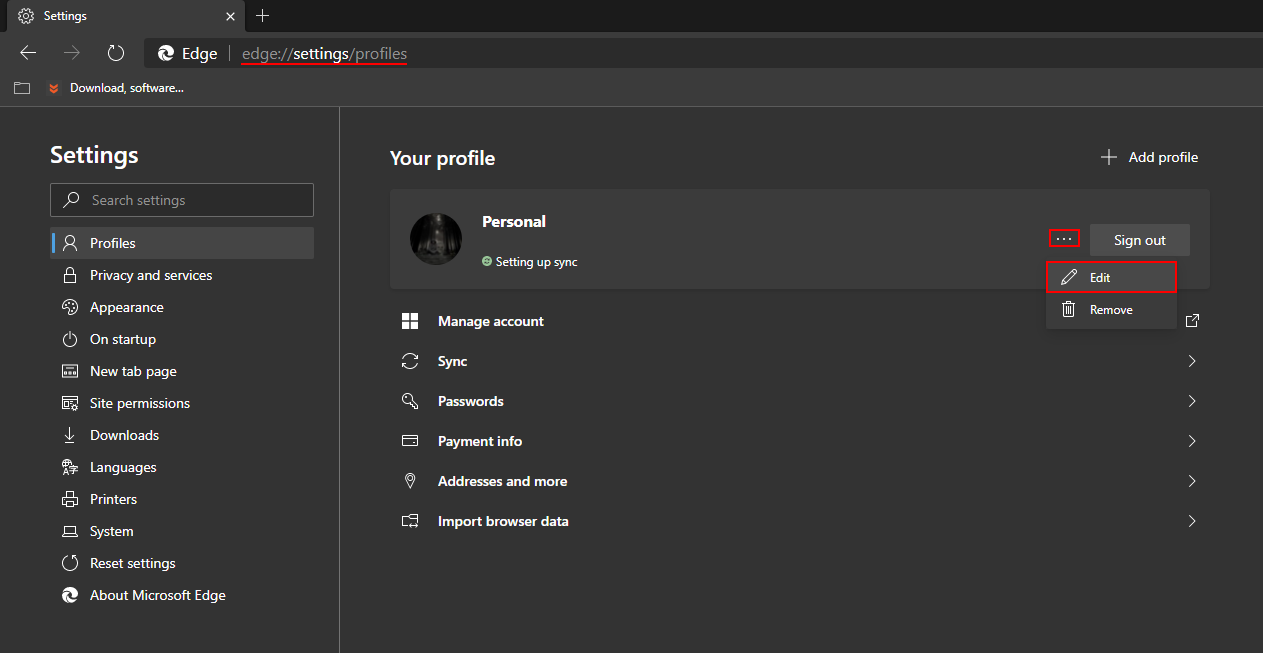Open Profiles in the settings sidebar
1263x653 pixels.
[x=182, y=243]
